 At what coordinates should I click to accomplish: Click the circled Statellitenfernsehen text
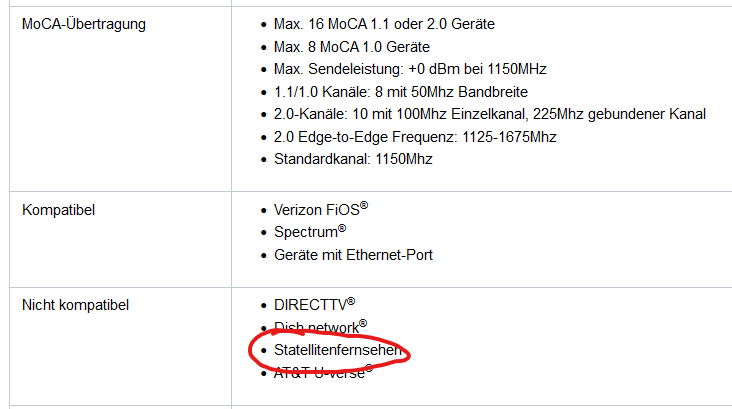click(x=338, y=350)
